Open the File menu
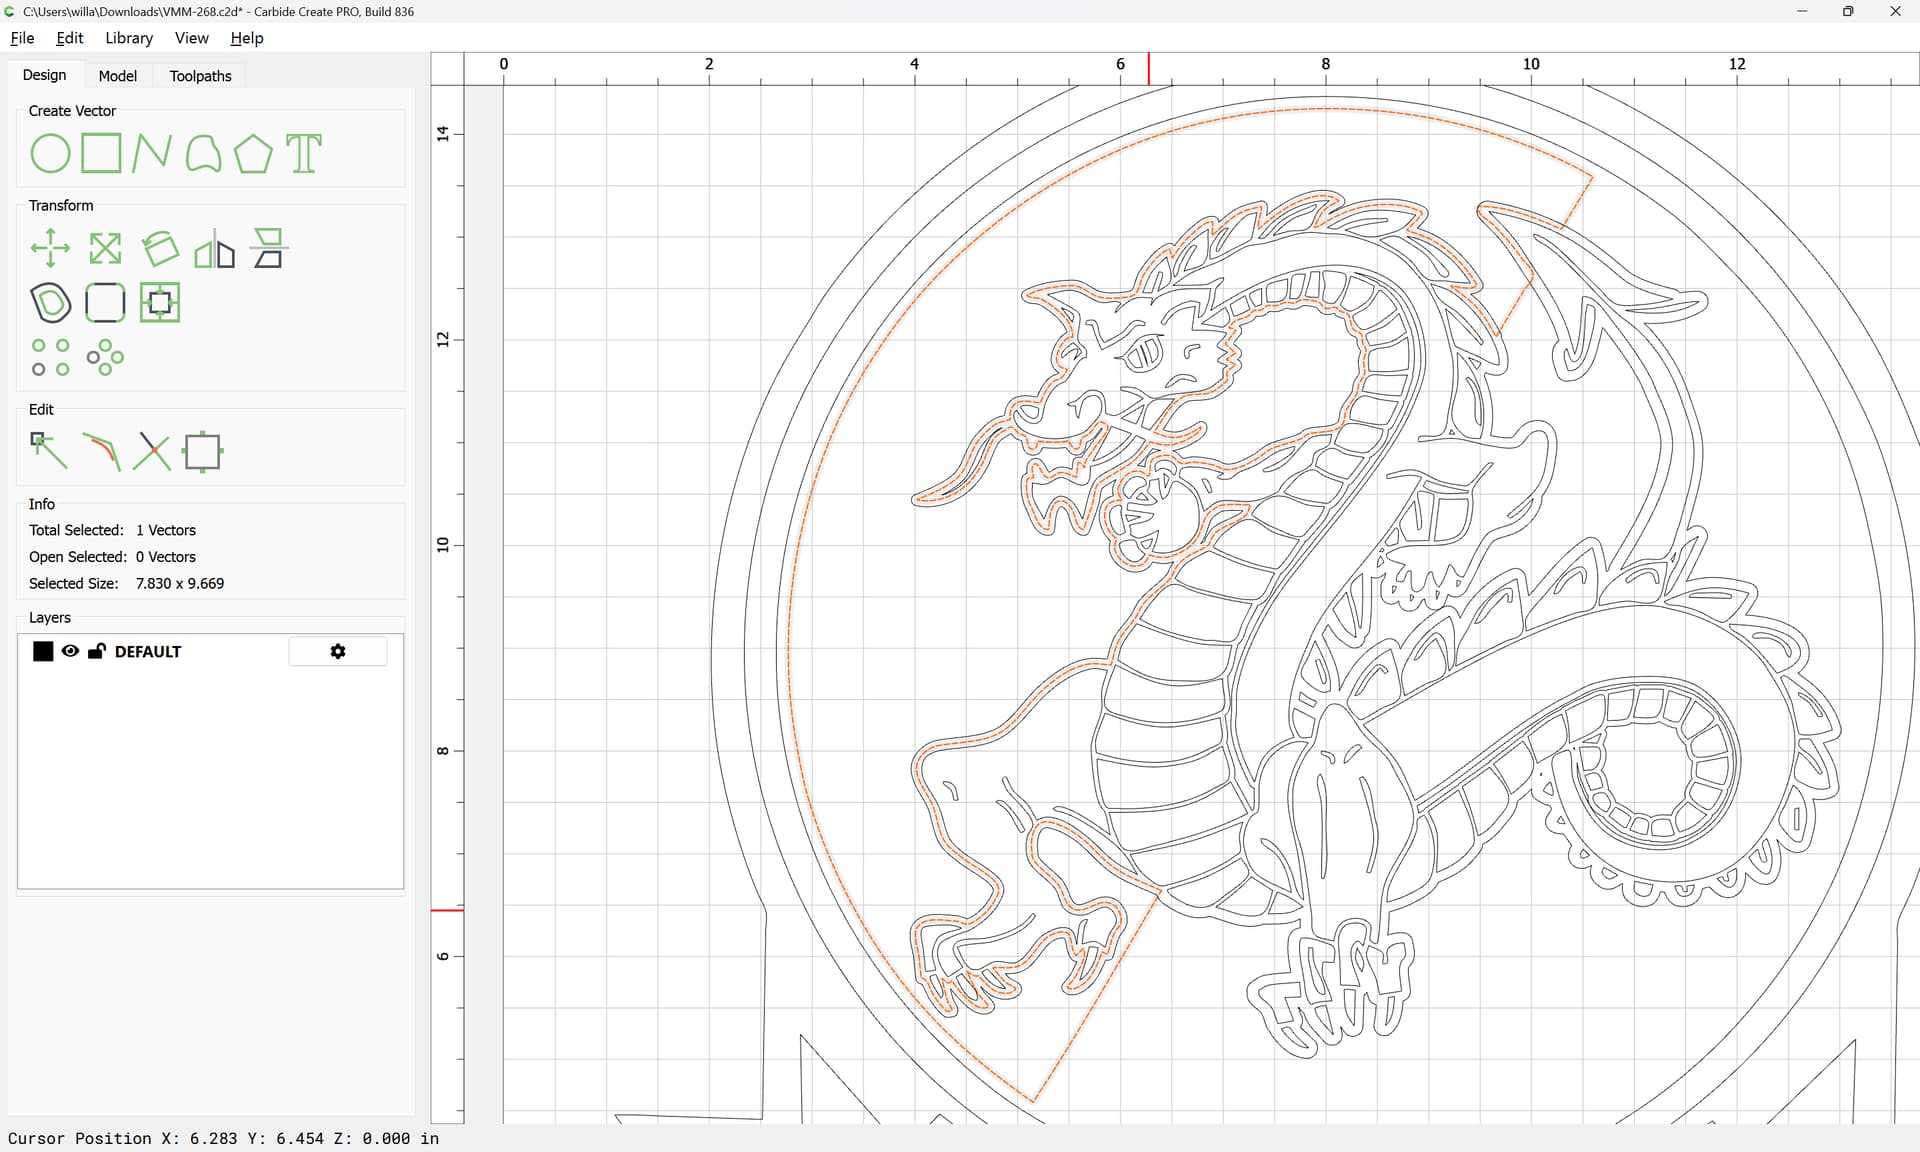Viewport: 1920px width, 1152px height. 22,38
